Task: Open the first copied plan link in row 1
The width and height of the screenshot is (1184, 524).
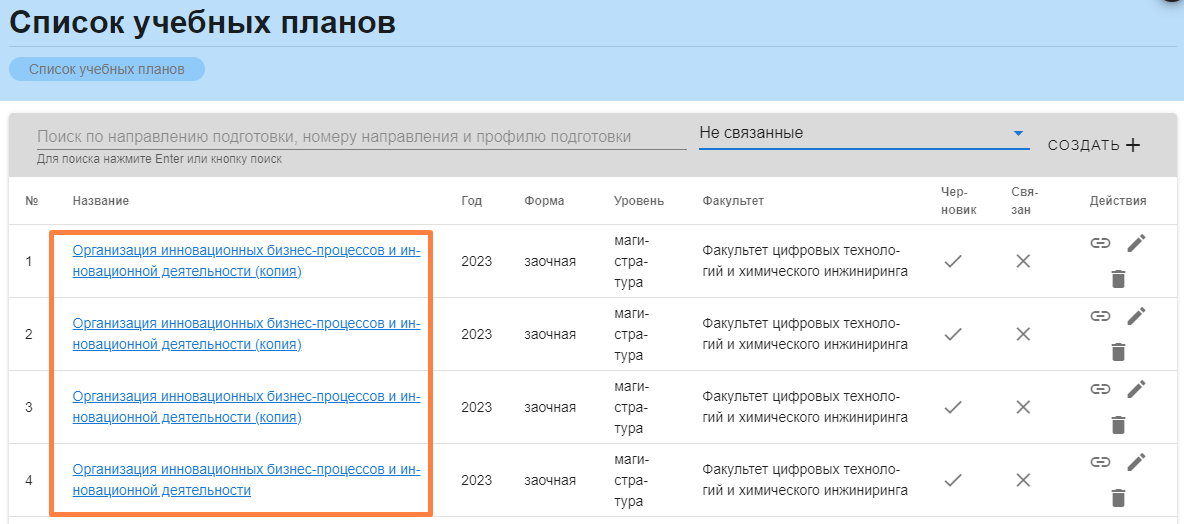Action: coord(246,261)
